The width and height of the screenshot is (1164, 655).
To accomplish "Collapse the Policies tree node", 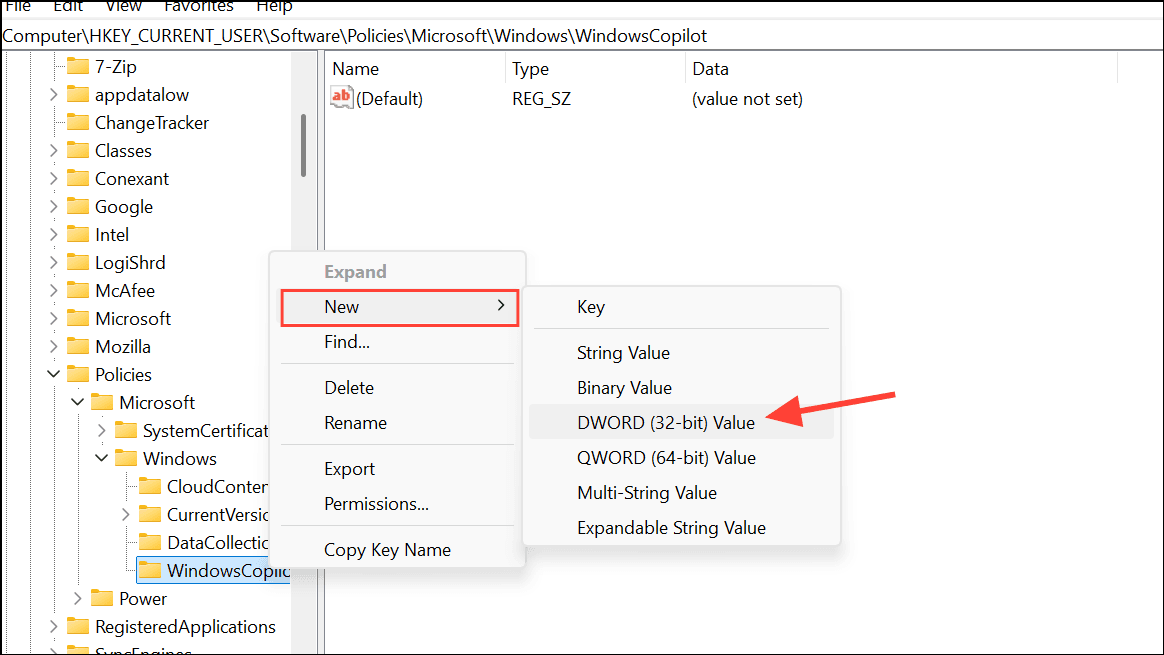I will click(53, 375).
